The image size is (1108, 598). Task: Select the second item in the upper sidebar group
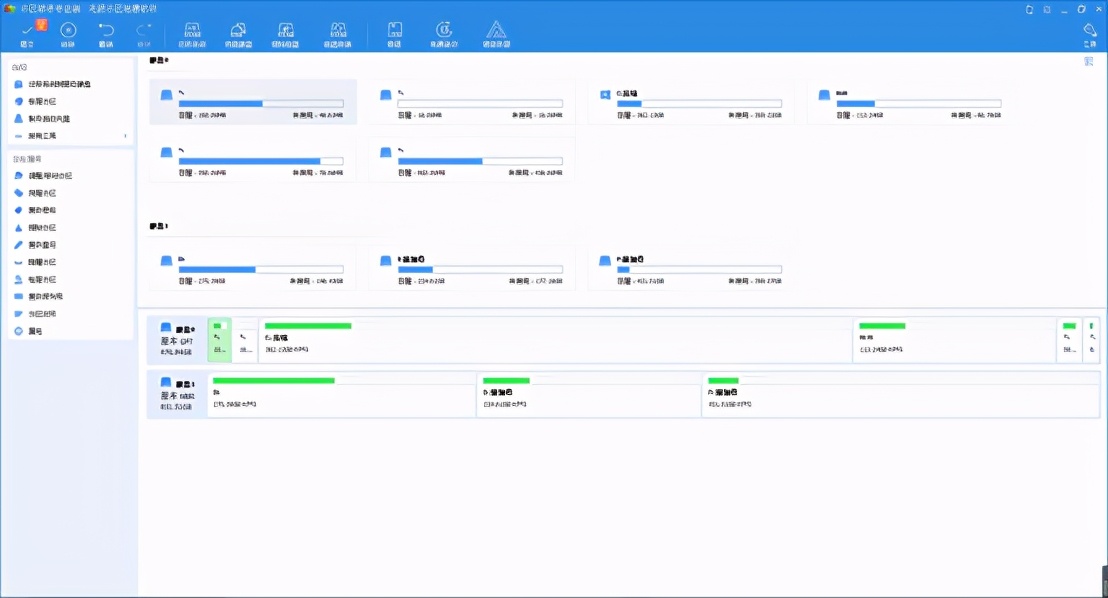70,101
